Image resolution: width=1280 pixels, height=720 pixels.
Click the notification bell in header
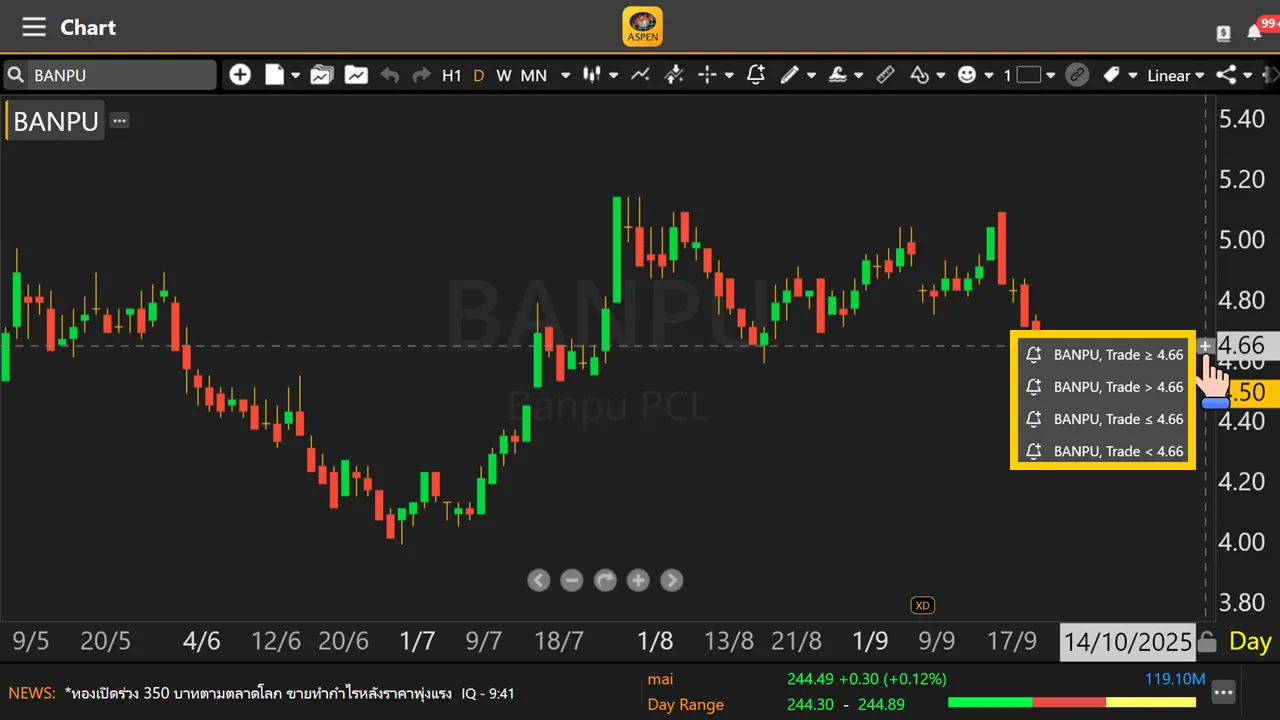(1254, 32)
